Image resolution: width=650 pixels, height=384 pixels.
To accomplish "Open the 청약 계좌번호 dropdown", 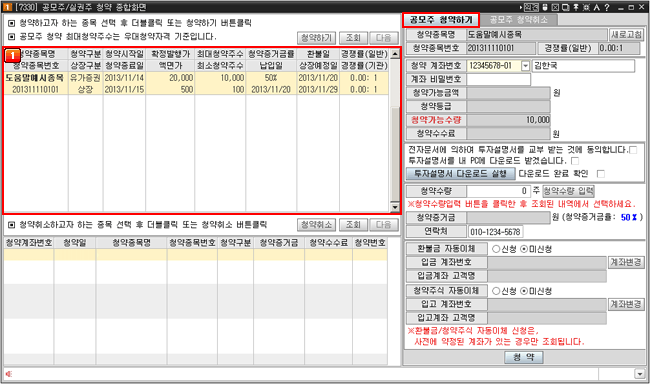I will (525, 66).
